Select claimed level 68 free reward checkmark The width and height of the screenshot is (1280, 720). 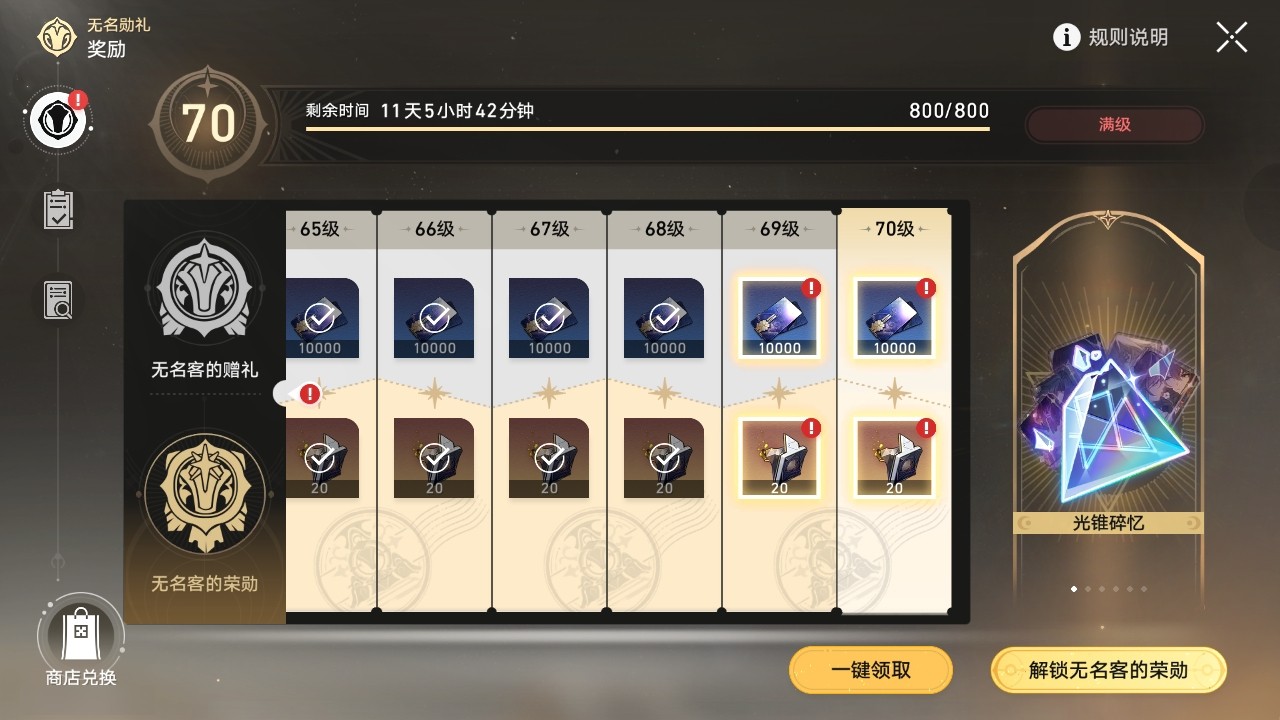coord(664,318)
